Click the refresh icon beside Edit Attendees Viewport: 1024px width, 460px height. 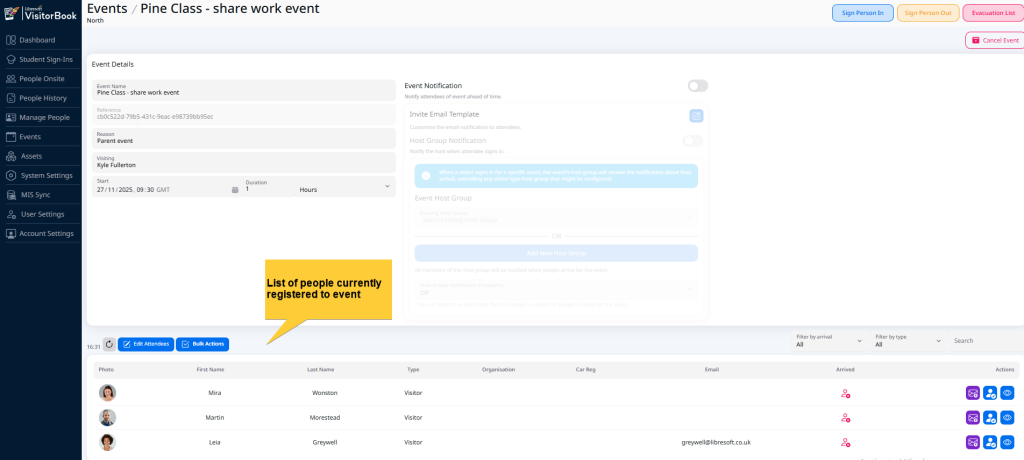109,344
